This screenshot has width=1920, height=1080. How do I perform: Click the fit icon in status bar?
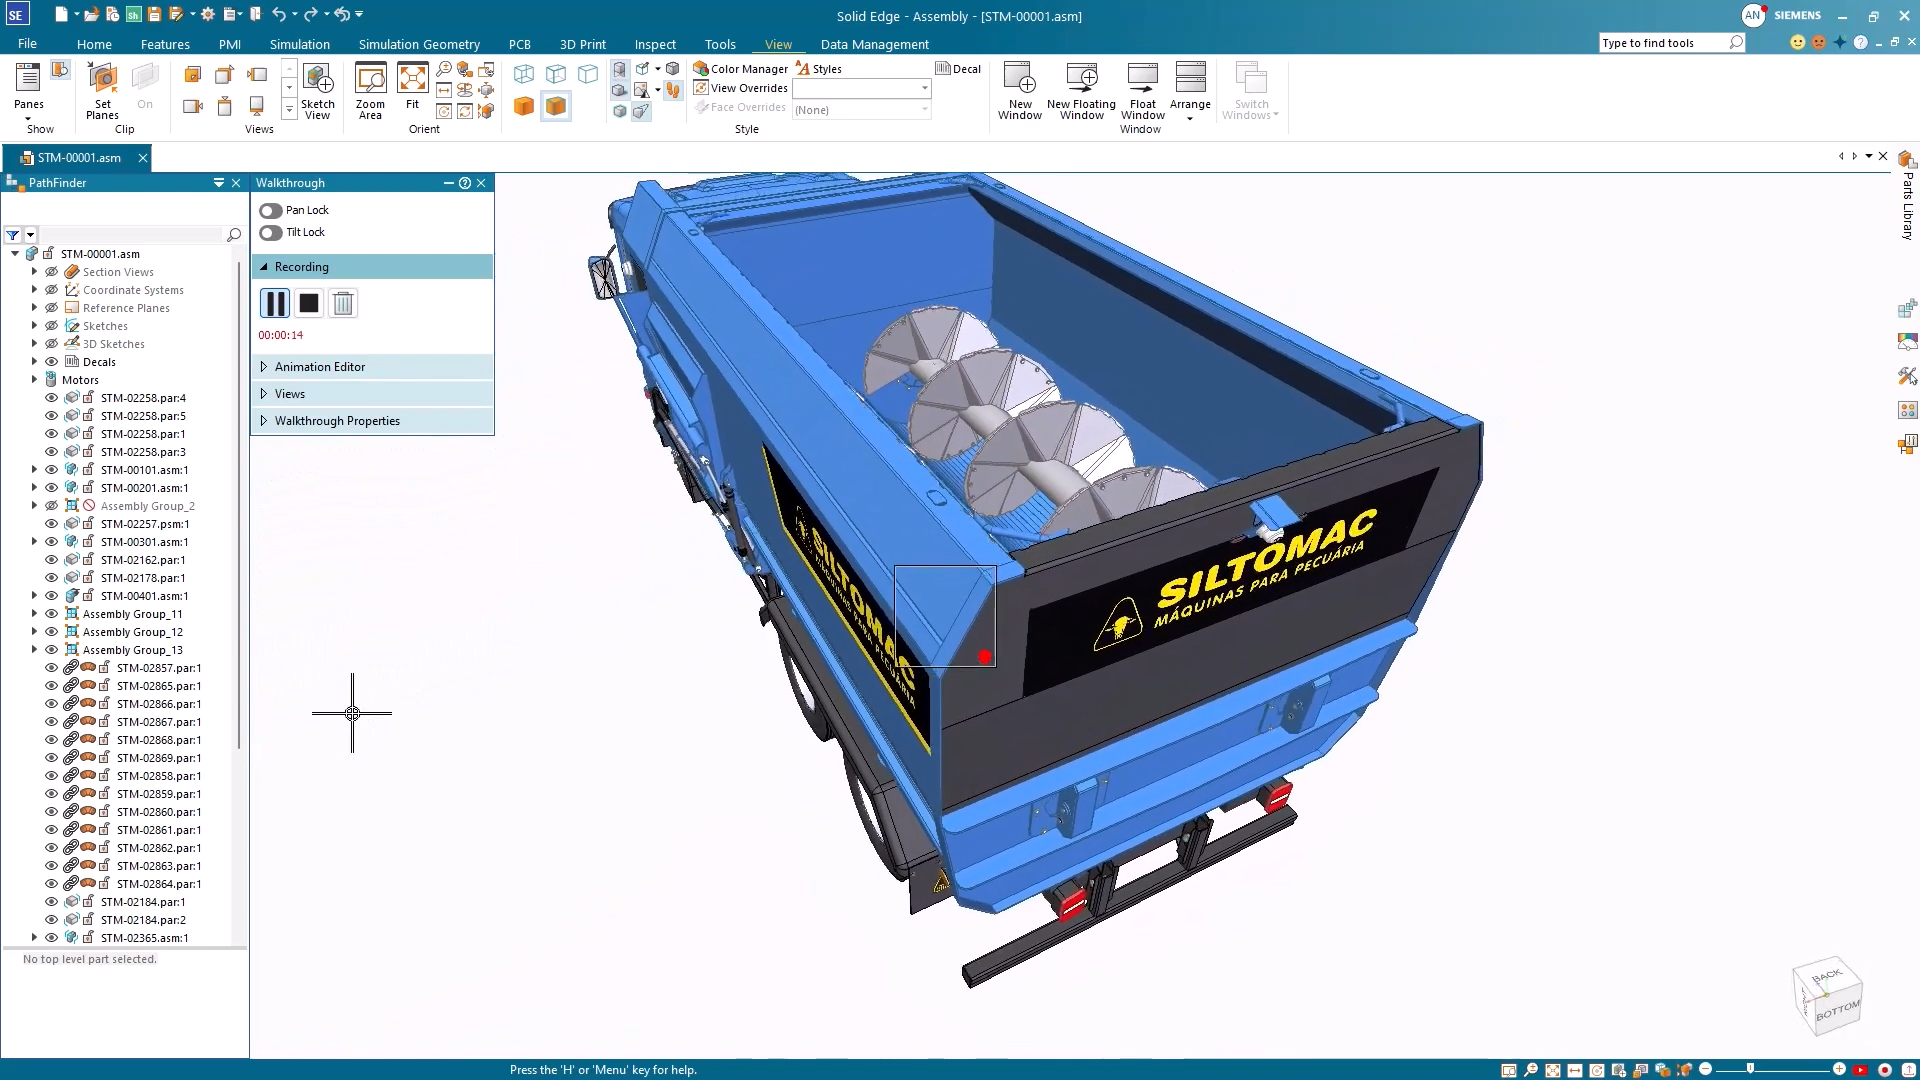pos(1553,1070)
